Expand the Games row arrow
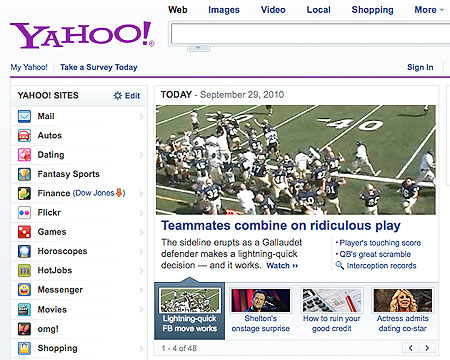The width and height of the screenshot is (450, 360). pos(141,232)
